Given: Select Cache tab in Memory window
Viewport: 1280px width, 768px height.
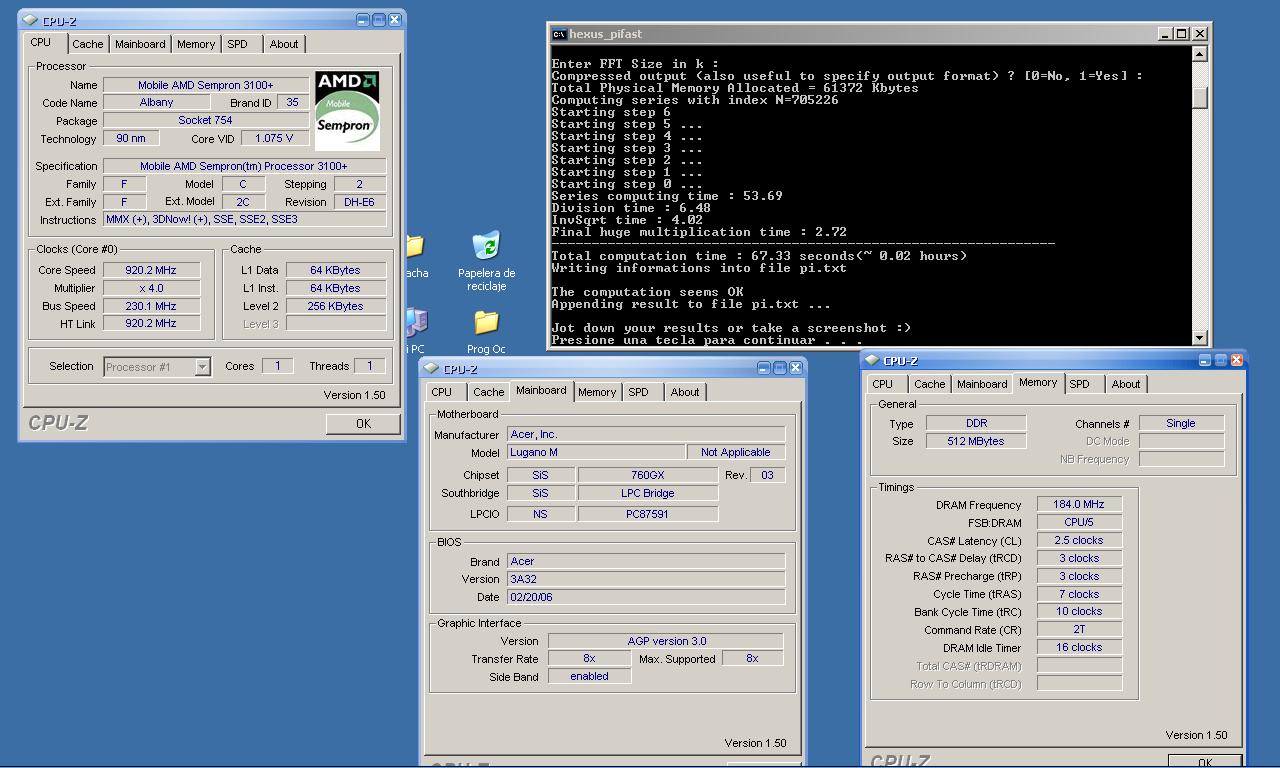Looking at the screenshot, I should point(929,384).
